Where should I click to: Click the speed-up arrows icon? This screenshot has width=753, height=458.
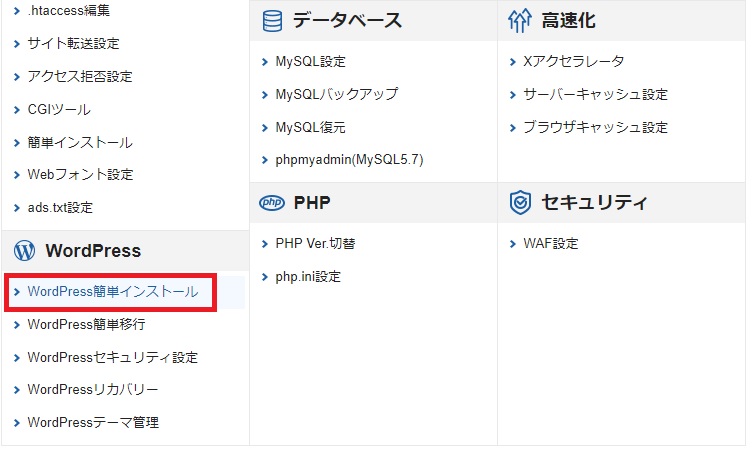tap(520, 21)
